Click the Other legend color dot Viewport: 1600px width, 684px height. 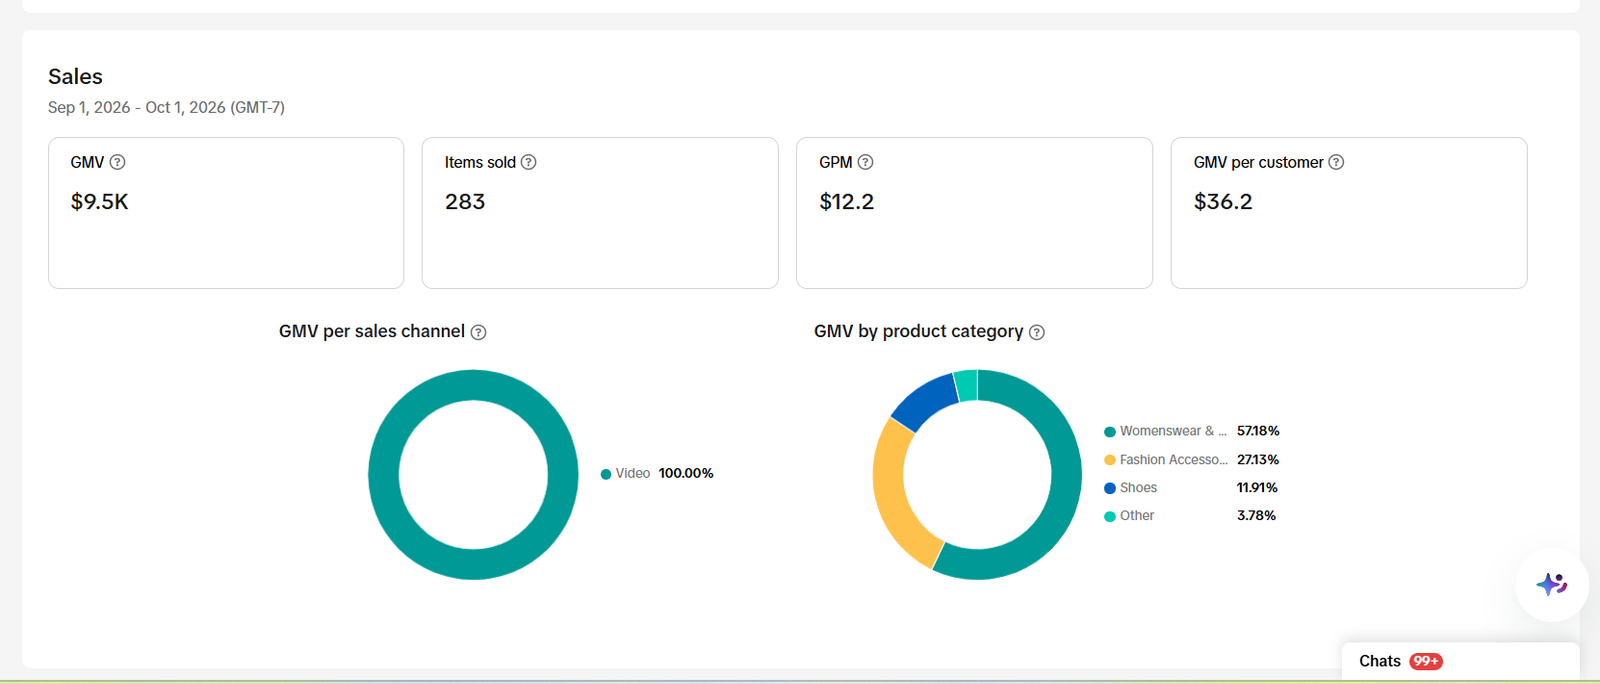click(1110, 516)
